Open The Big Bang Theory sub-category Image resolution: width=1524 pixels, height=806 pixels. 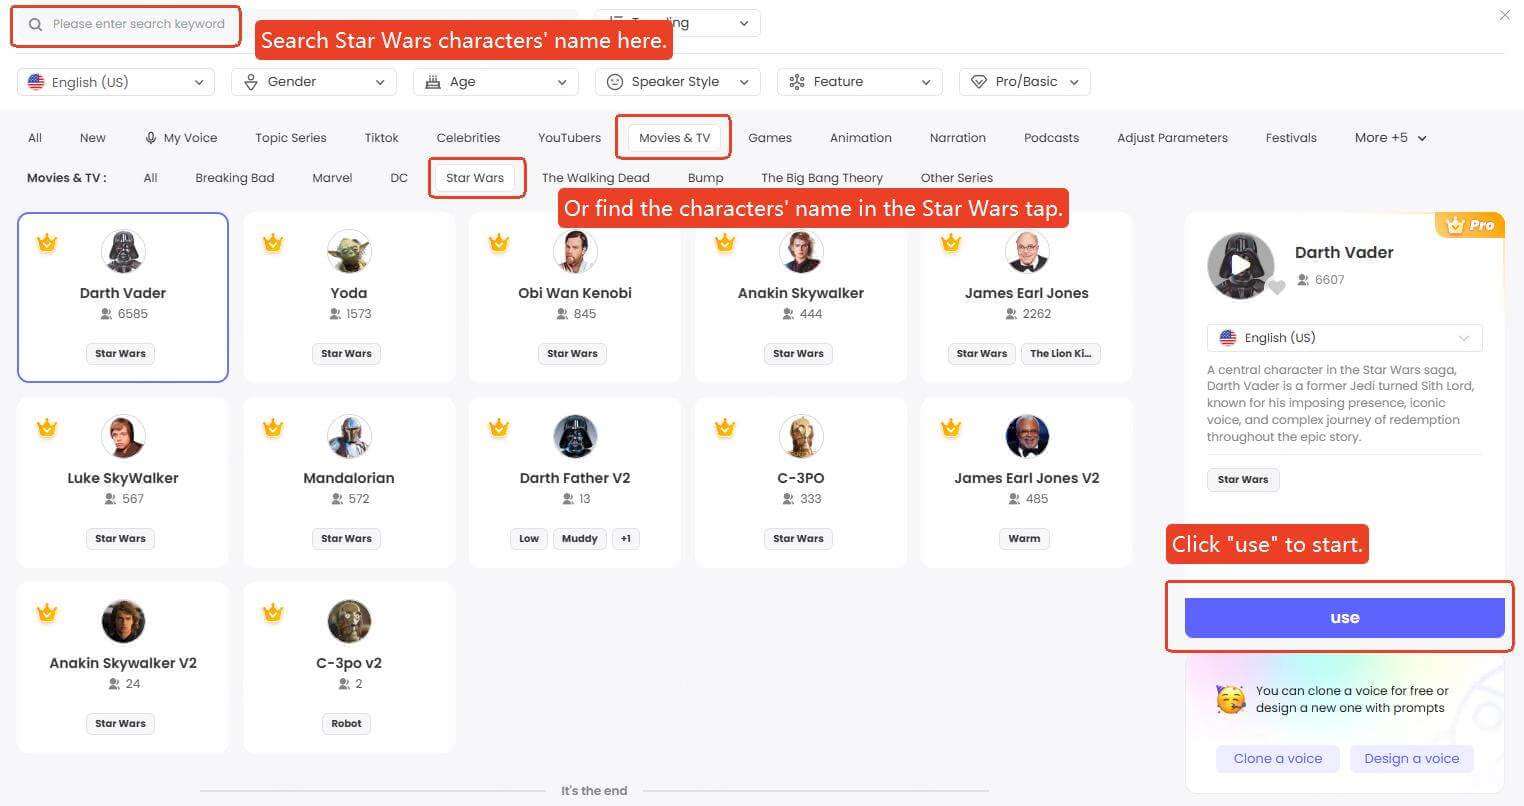822,178
